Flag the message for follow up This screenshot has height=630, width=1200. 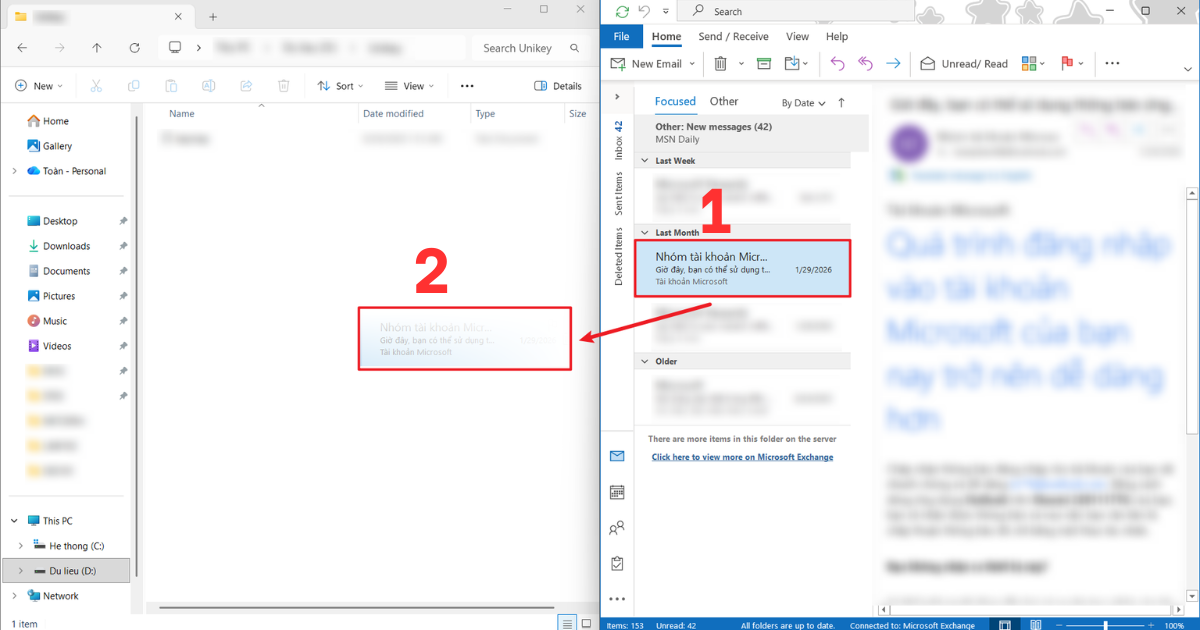pos(1066,63)
